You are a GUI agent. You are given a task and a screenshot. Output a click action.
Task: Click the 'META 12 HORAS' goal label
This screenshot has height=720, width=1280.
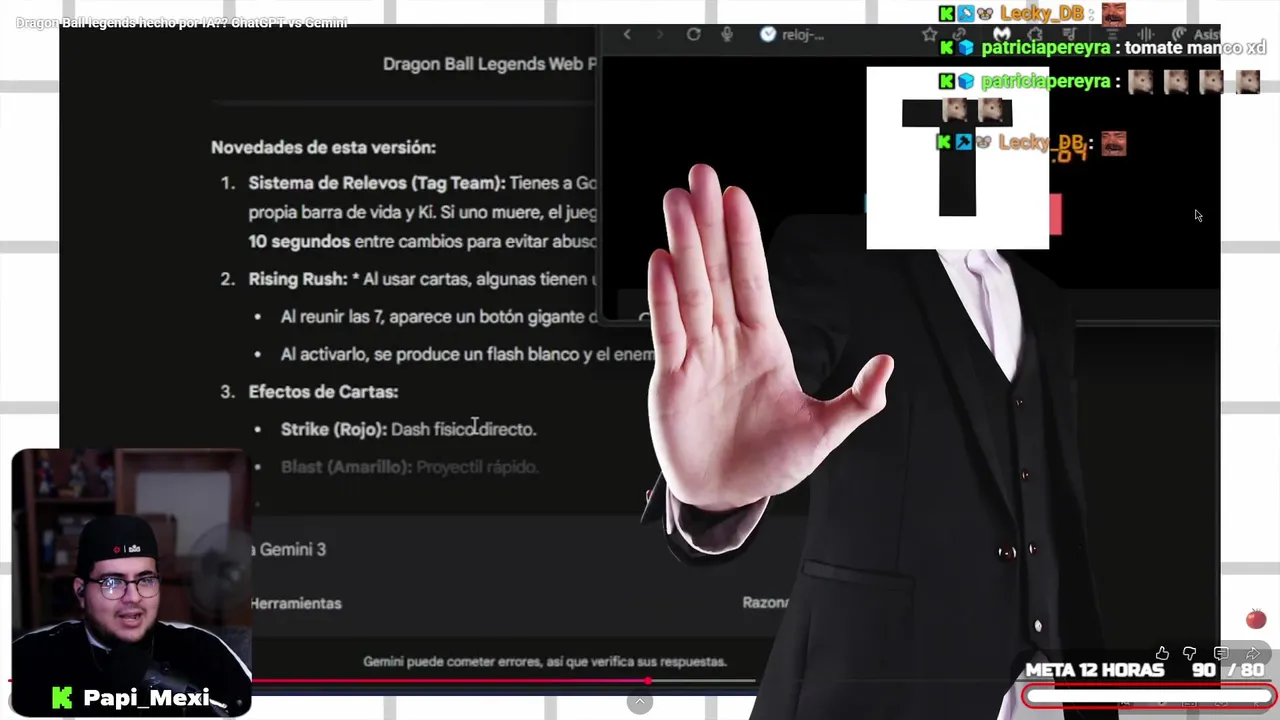pyautogui.click(x=1094, y=670)
